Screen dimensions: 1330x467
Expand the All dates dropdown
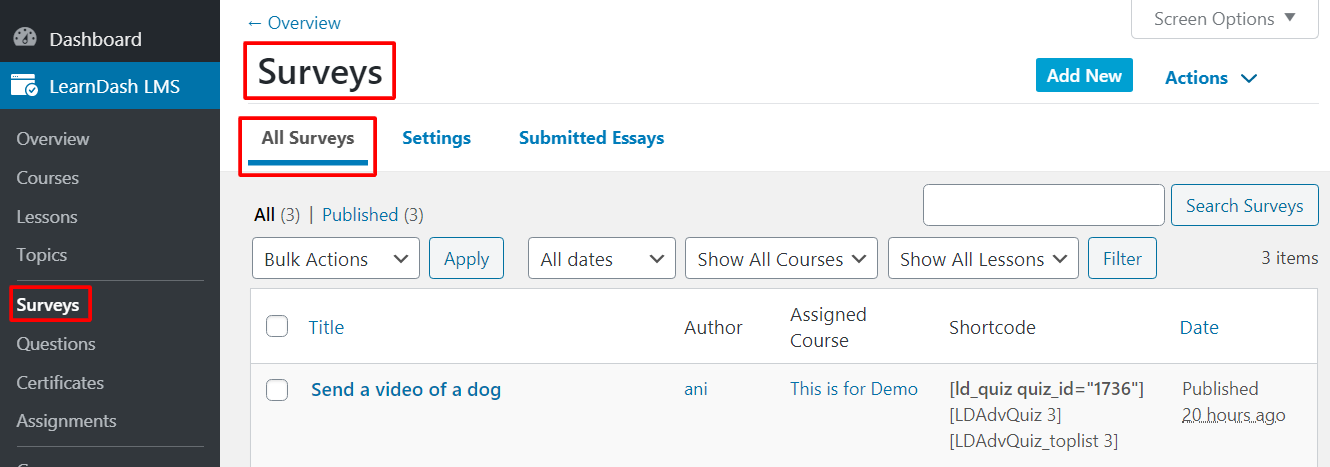pyautogui.click(x=602, y=258)
